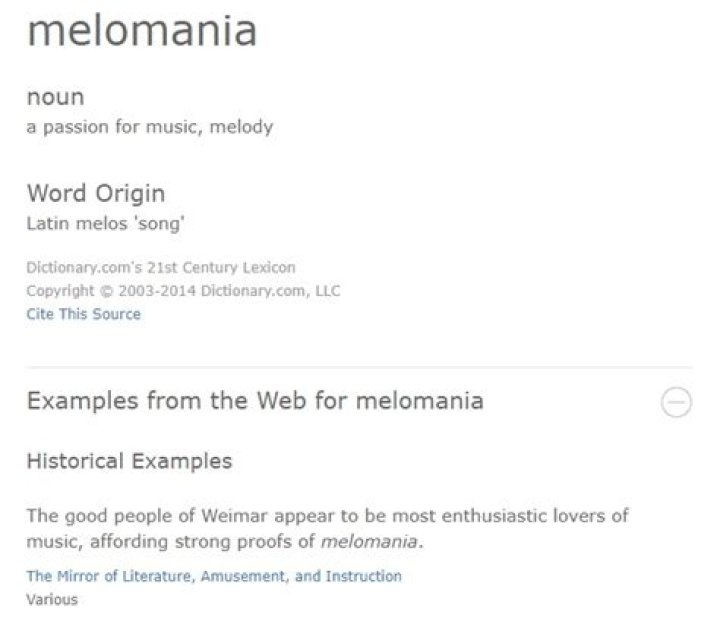Image resolution: width=720 pixels, height=621 pixels.
Task: Click the melomania headword title
Action: pyautogui.click(x=142, y=31)
